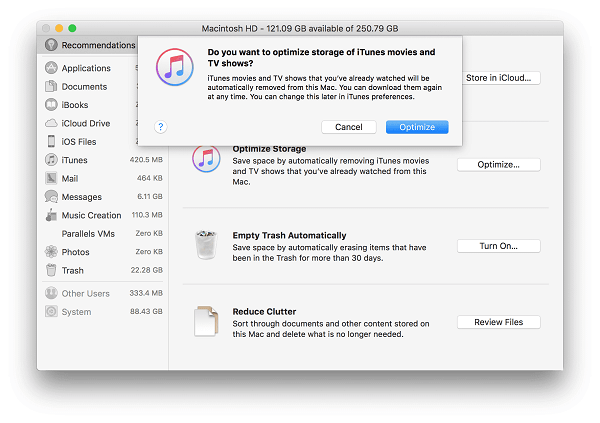Click the Other Users entry
The height and width of the screenshot is (423, 600).
point(85,293)
